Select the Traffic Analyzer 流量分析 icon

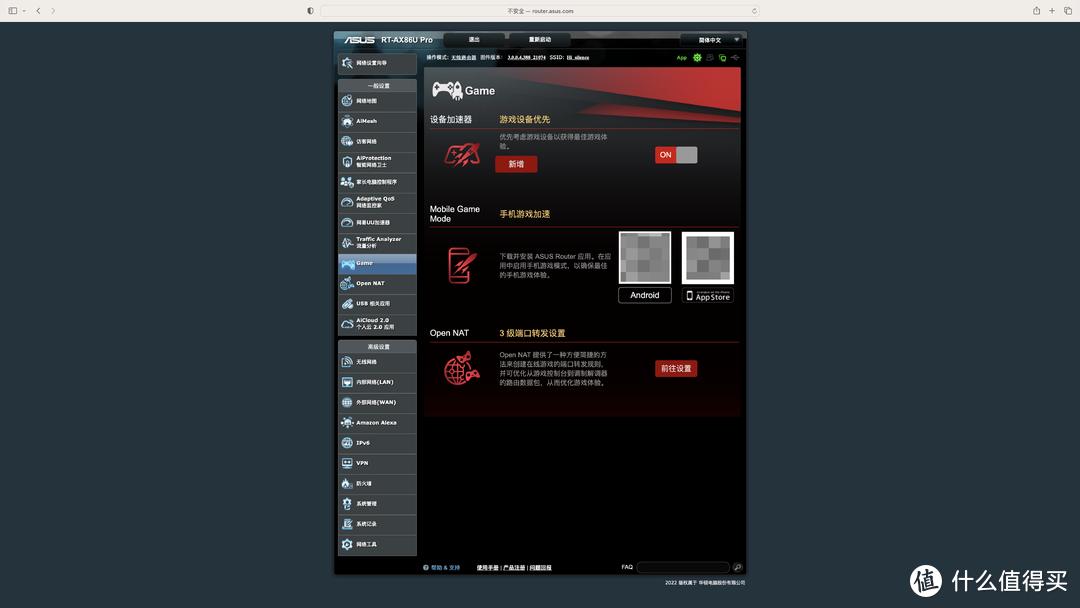[x=348, y=242]
